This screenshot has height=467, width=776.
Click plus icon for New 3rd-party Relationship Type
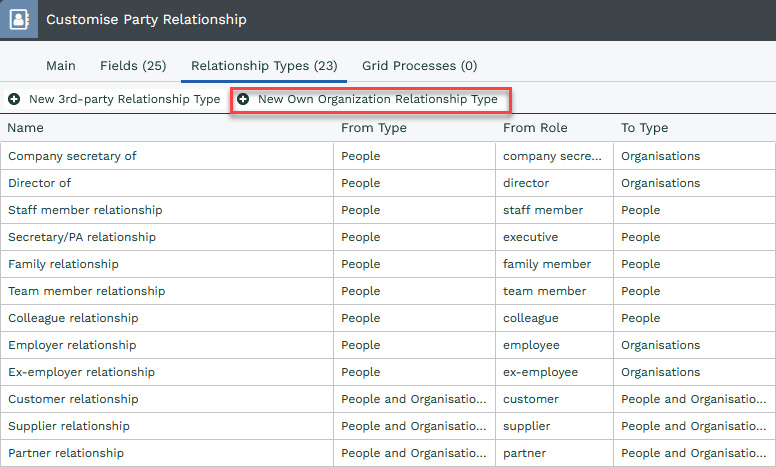tap(14, 100)
